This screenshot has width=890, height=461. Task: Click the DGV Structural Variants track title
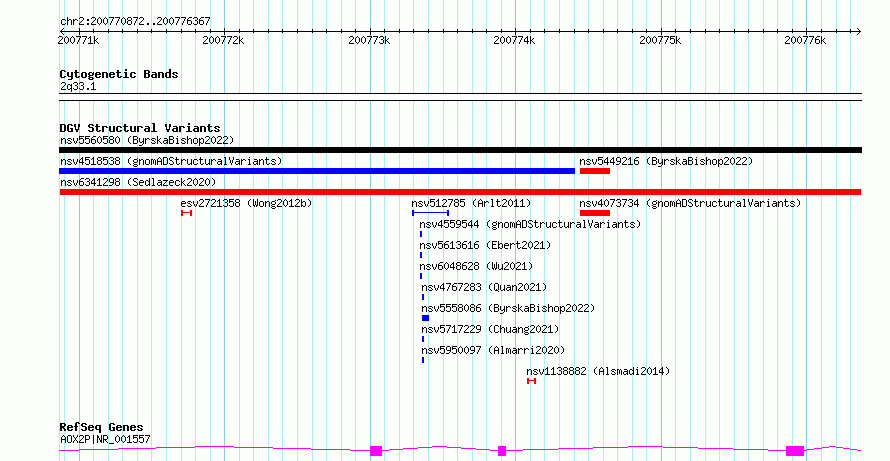click(140, 128)
